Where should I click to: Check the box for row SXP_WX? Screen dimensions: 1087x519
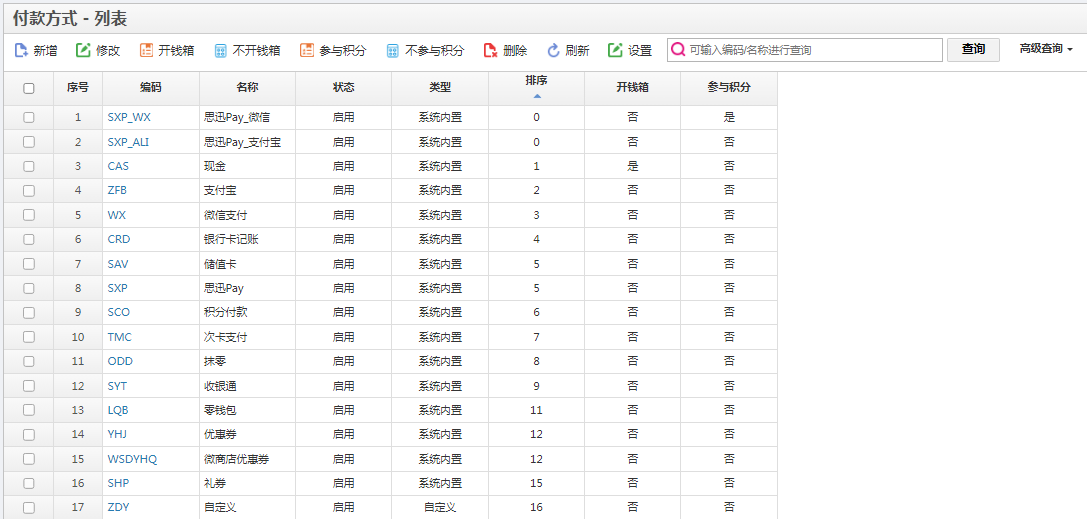[x=28, y=118]
